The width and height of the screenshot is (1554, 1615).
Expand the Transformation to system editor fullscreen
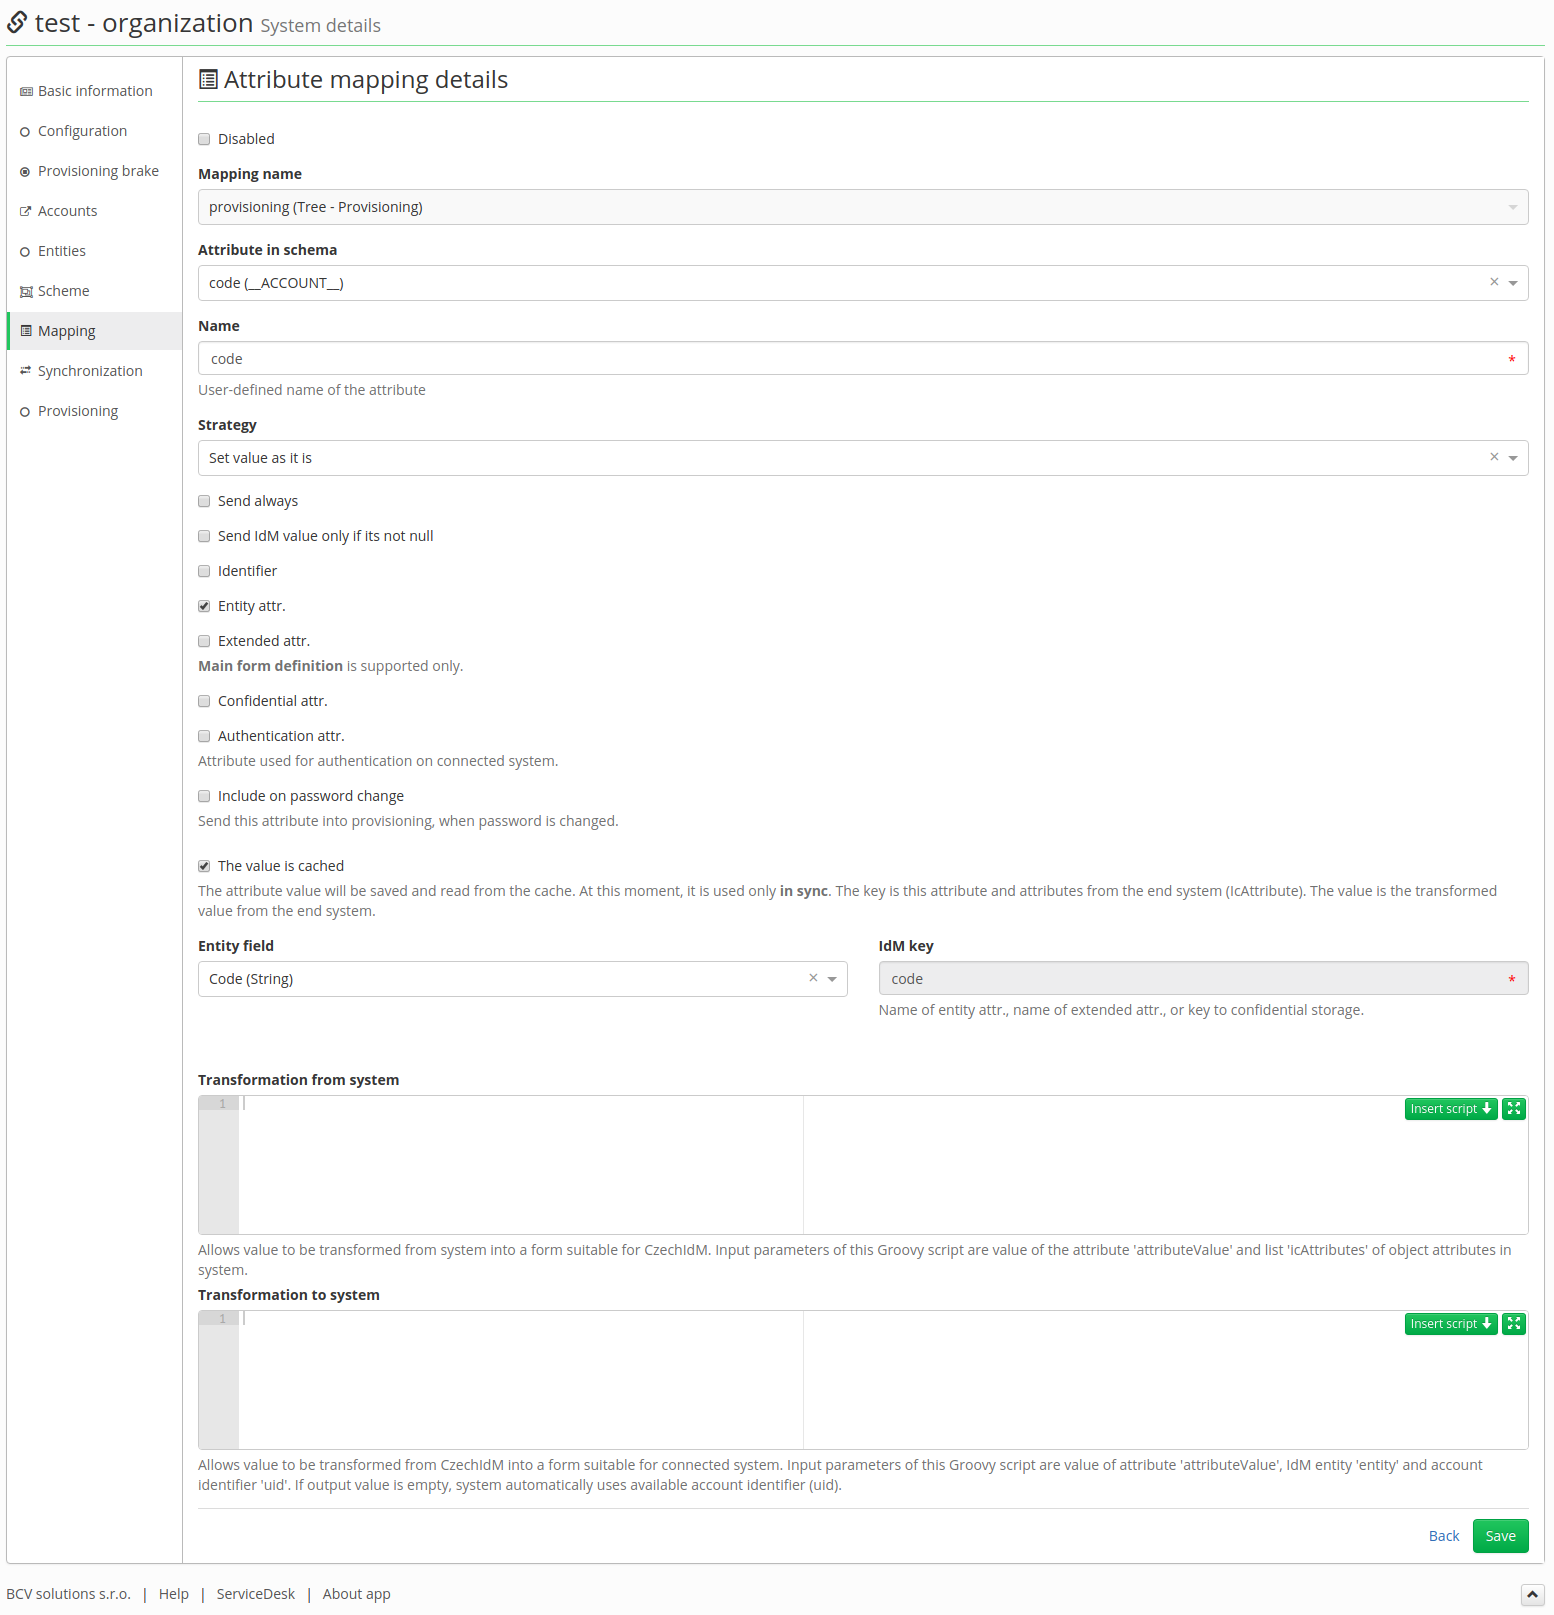click(x=1514, y=1323)
